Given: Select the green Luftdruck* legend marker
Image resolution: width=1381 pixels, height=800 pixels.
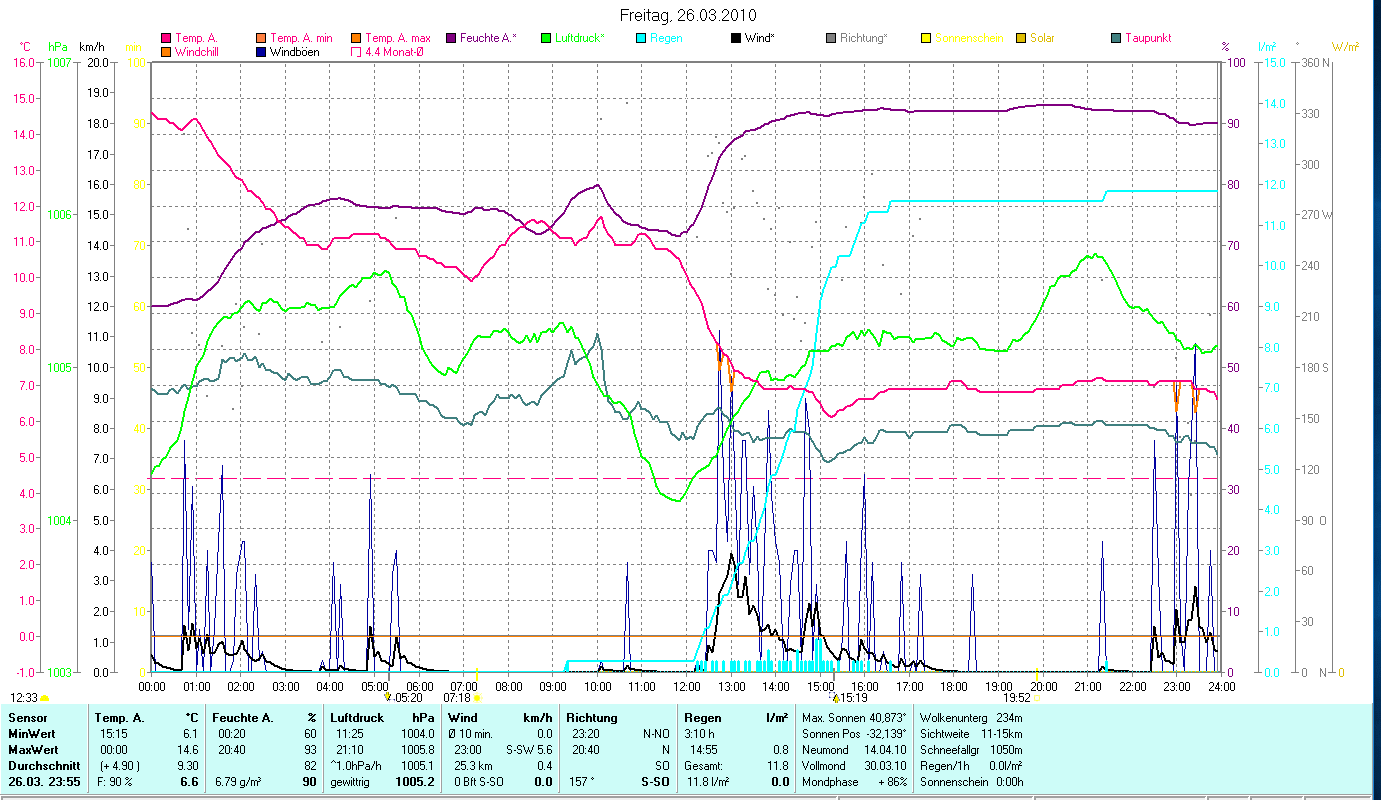Looking at the screenshot, I should 546,38.
